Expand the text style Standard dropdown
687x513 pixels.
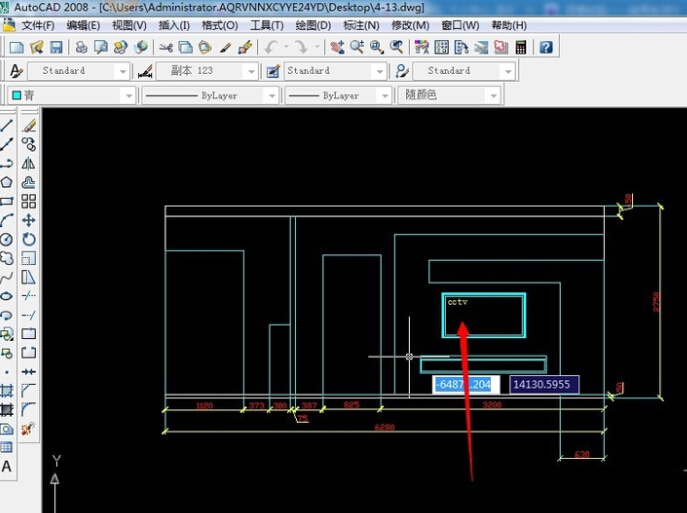122,71
